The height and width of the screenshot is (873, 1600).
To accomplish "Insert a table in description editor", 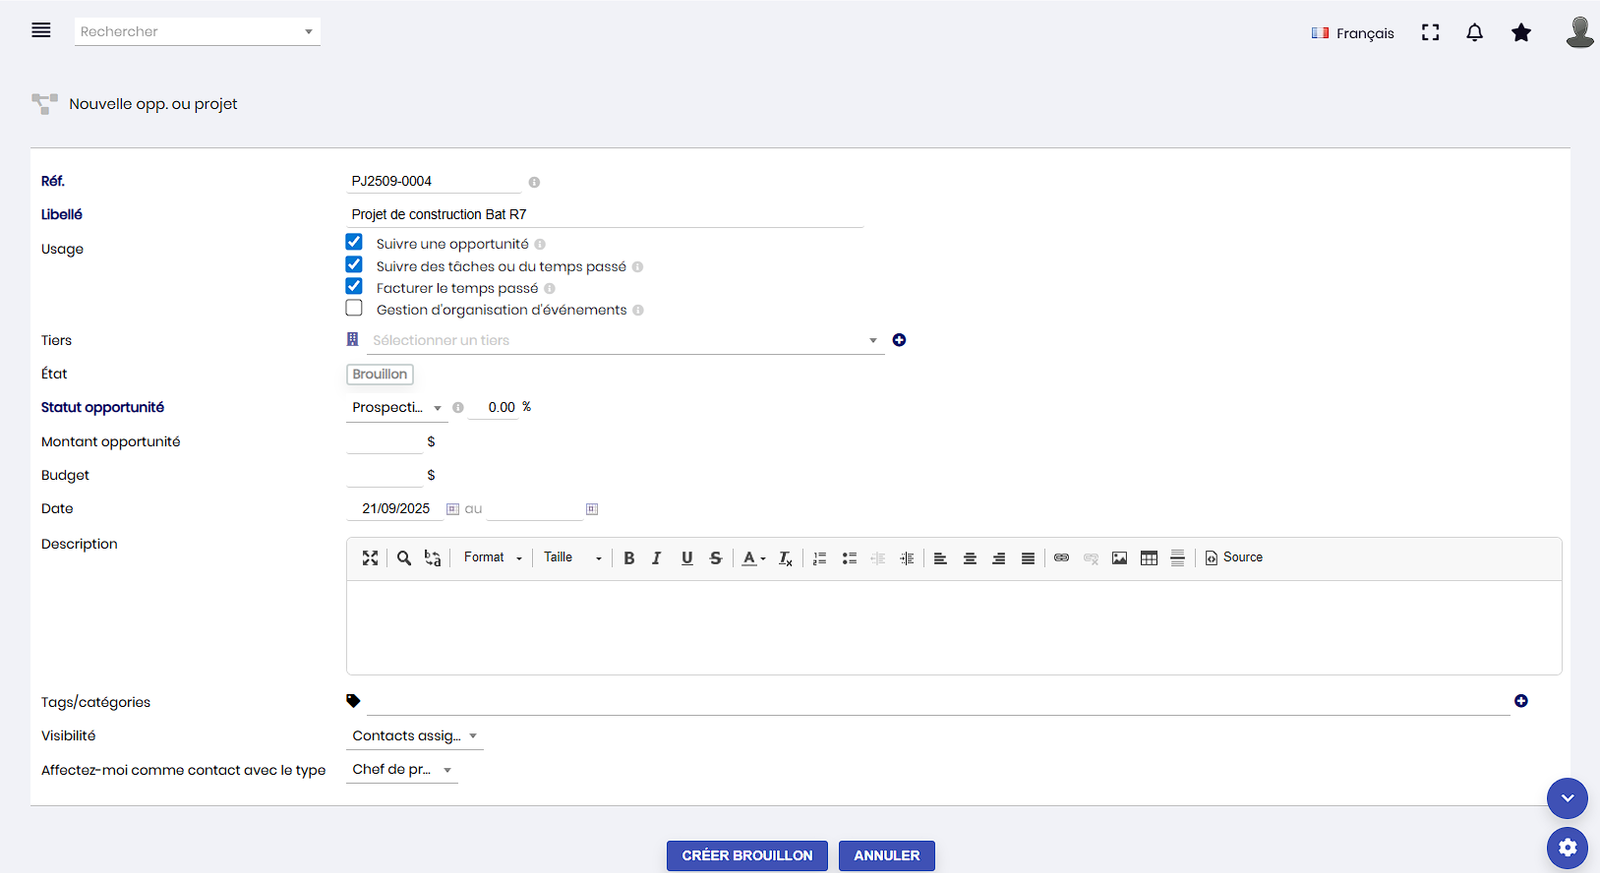I will pos(1149,558).
